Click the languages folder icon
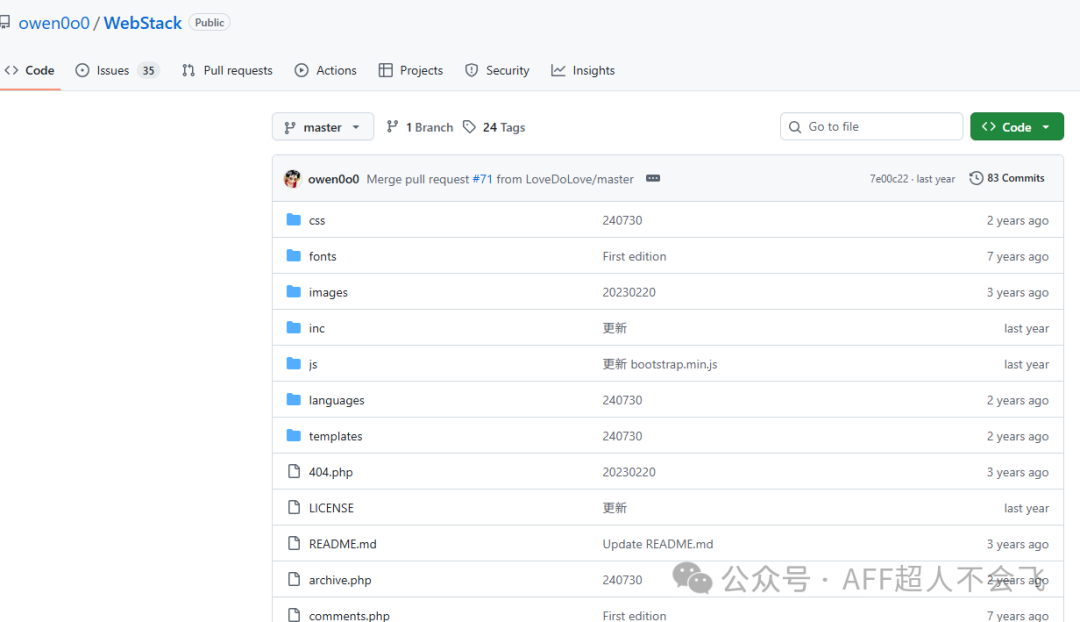 pos(293,400)
